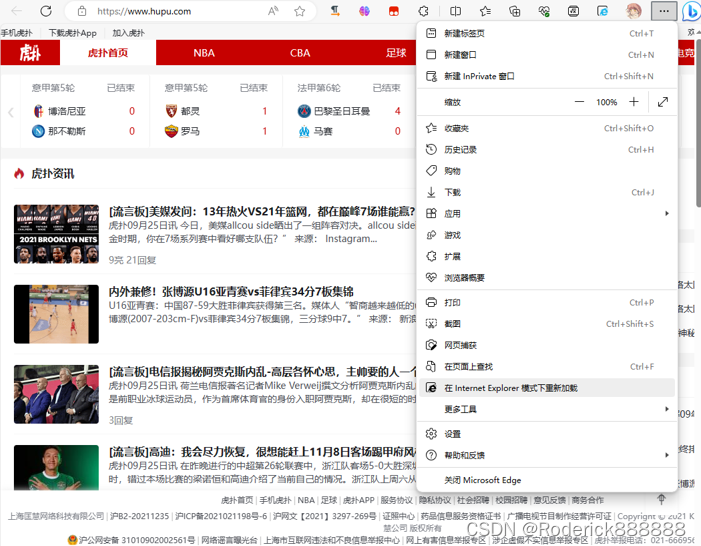Expand 帮助和反馈 submenu
Image resolution: width=701 pixels, height=546 pixels.
(x=547, y=455)
